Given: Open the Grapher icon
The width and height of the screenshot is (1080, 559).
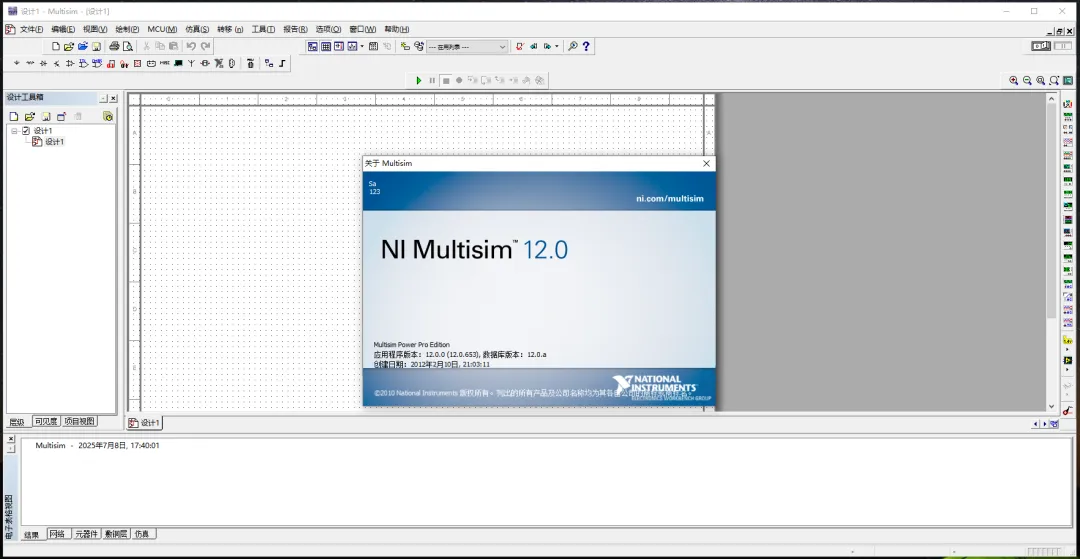Looking at the screenshot, I should click(352, 46).
